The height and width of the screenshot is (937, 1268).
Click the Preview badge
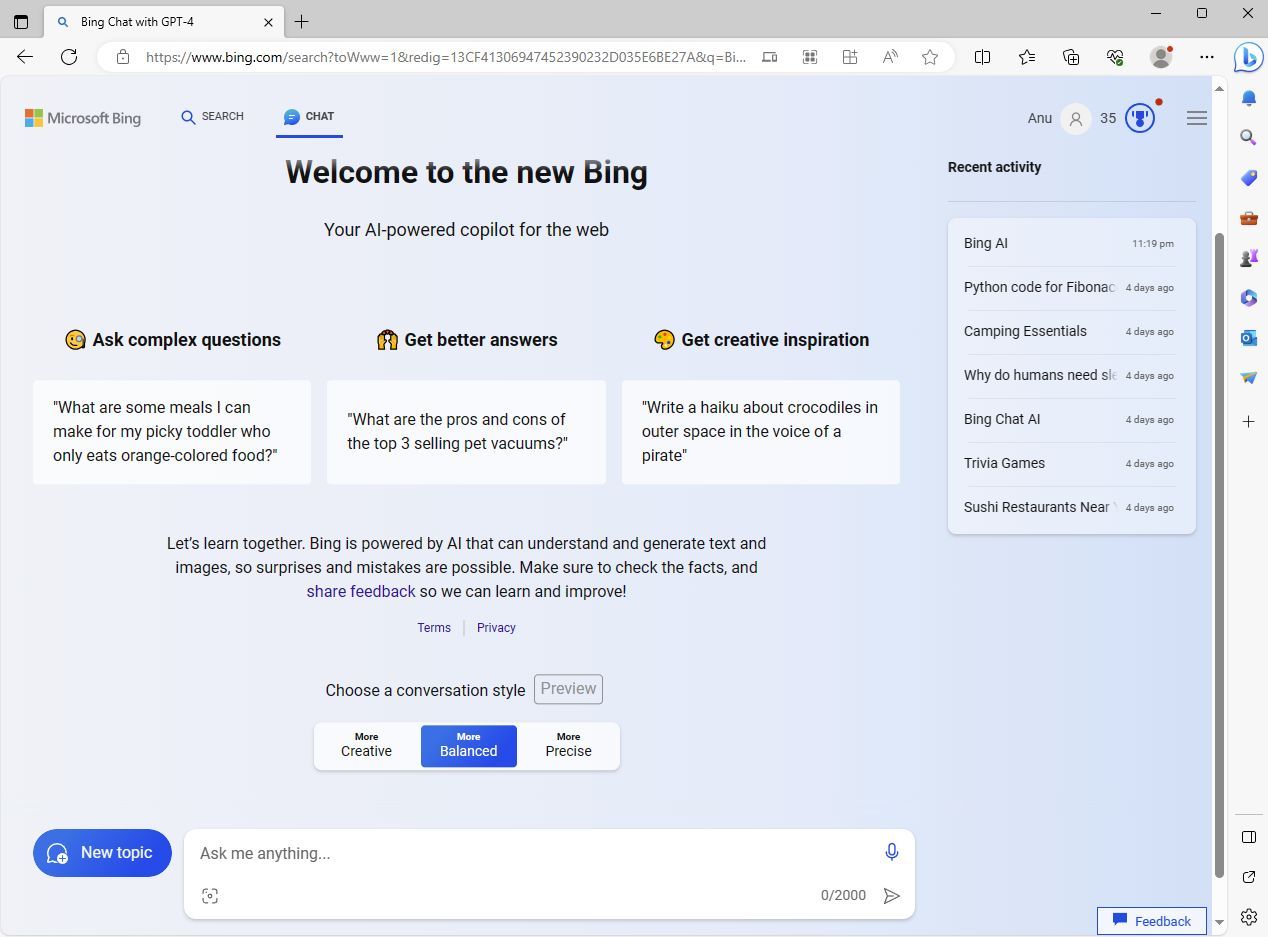568,689
